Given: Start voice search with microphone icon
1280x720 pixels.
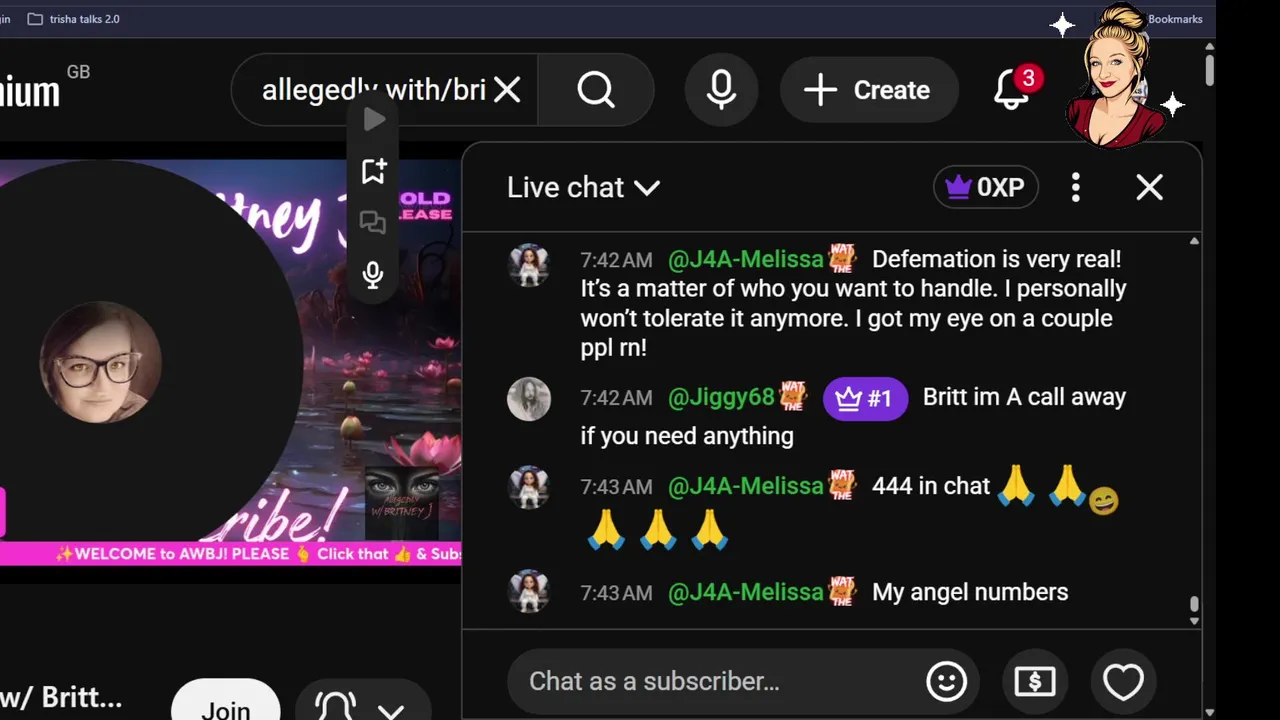Looking at the screenshot, I should (x=721, y=90).
